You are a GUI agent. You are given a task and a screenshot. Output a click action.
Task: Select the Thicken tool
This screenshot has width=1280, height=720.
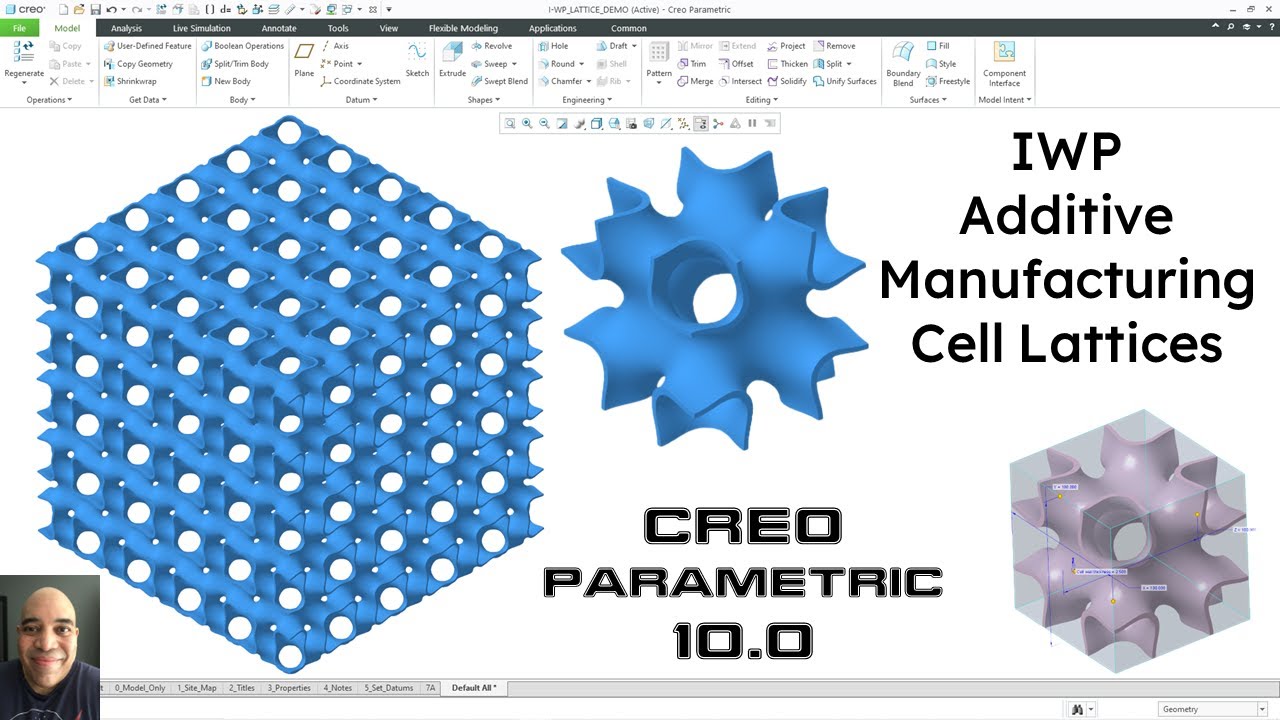pos(787,64)
